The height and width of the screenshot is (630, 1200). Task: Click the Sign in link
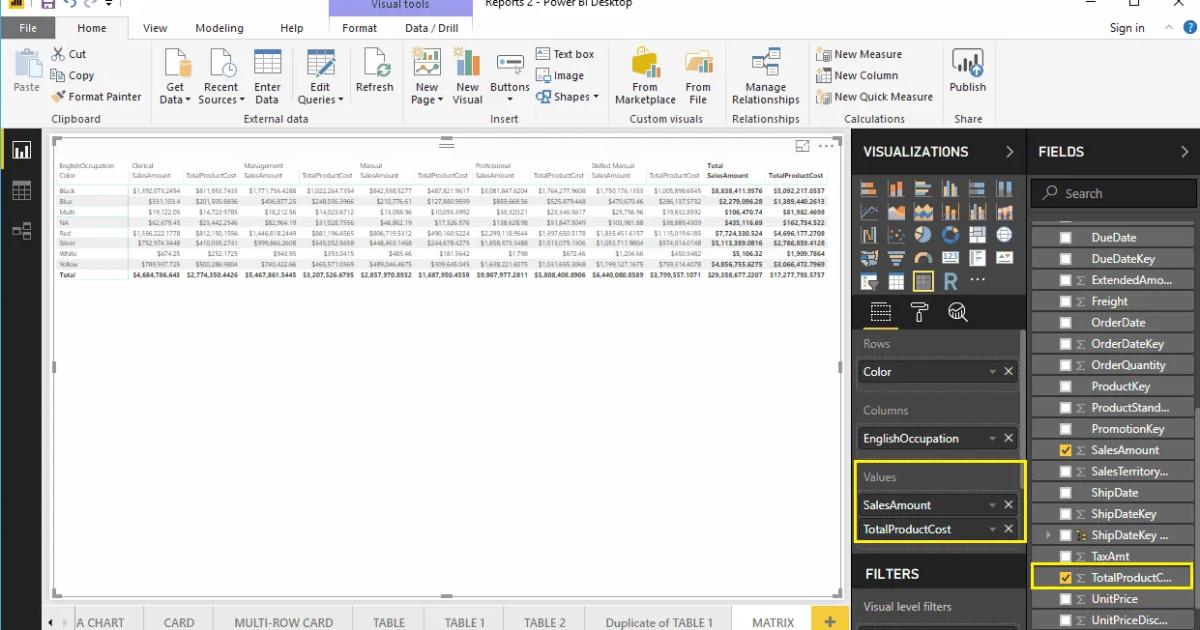point(1126,27)
